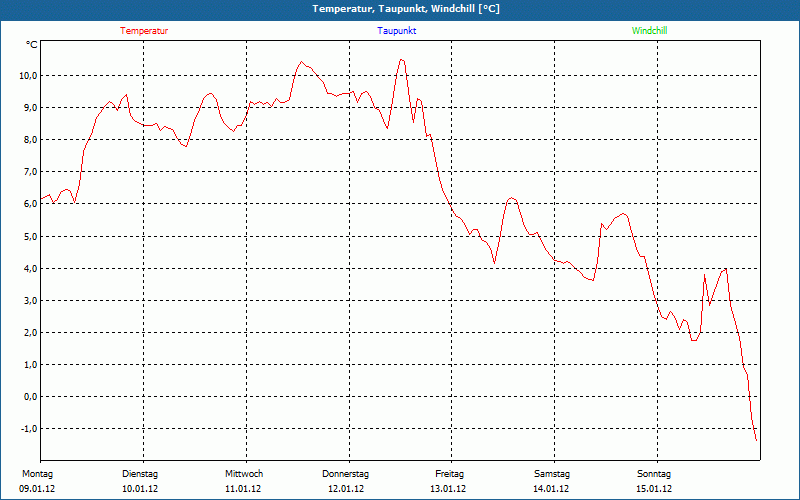
Task: Select the green Windchill legend label
Action: click(649, 31)
